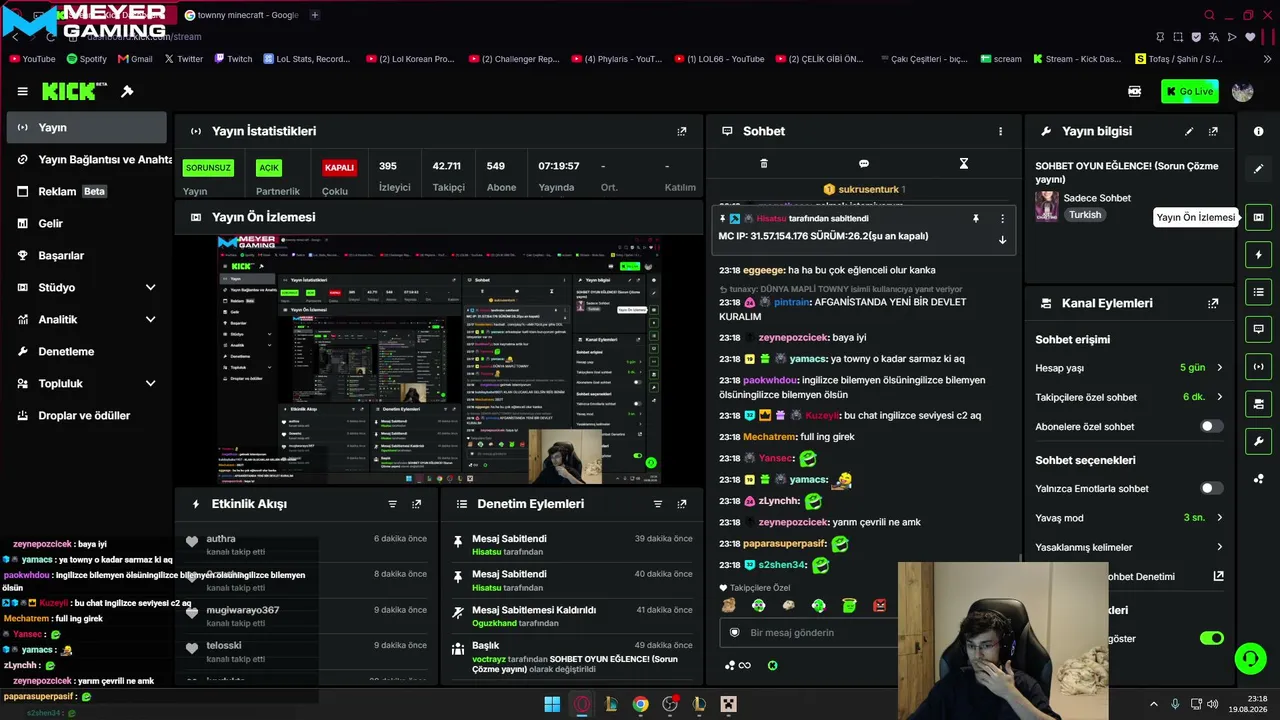The image size is (1280, 720).
Task: Toggle the list icon panel in right rail
Action: click(x=1258, y=292)
